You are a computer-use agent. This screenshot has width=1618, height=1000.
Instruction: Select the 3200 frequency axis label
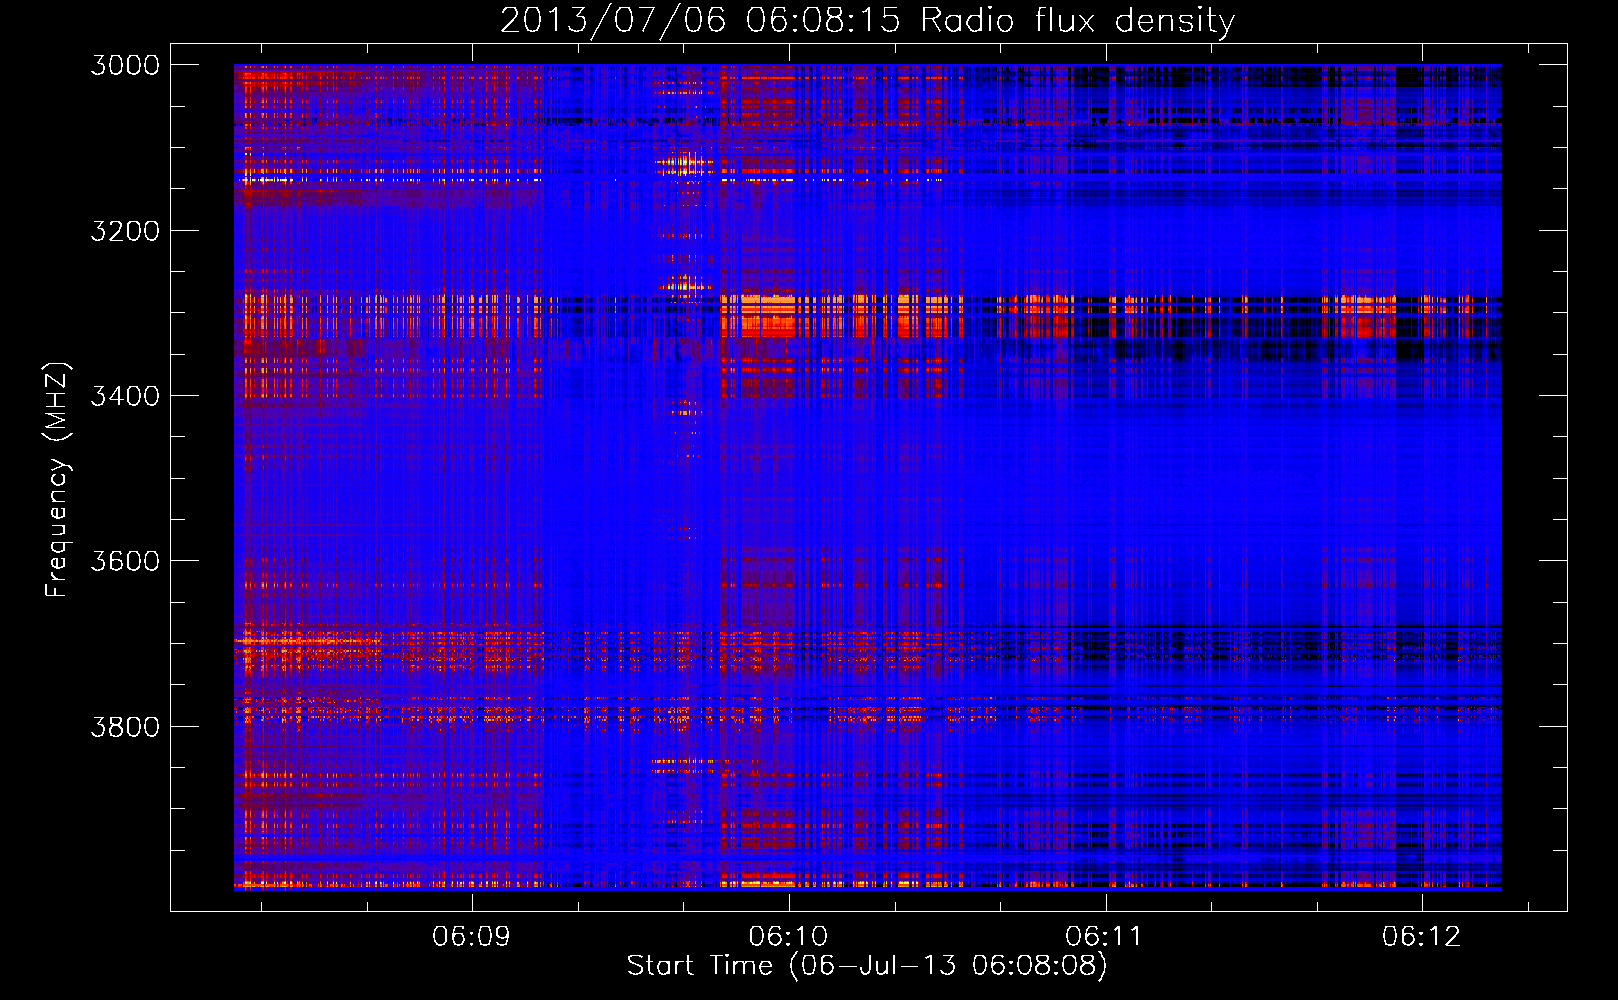pos(125,231)
